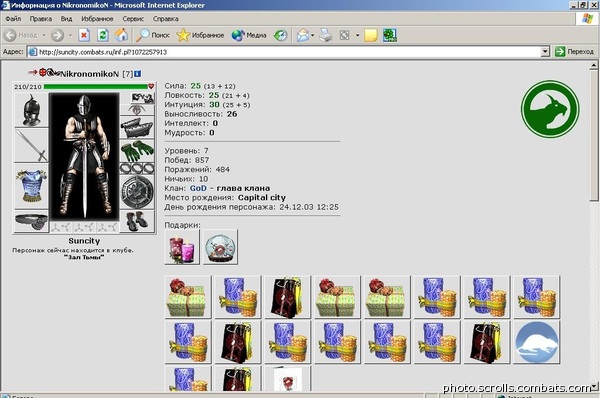Screen dimensions: 600x398
Task: Click the sword weapon slot
Action: click(31, 145)
